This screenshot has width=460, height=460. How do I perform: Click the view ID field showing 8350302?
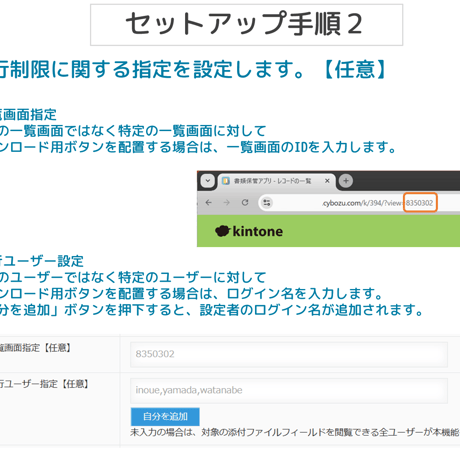click(289, 354)
